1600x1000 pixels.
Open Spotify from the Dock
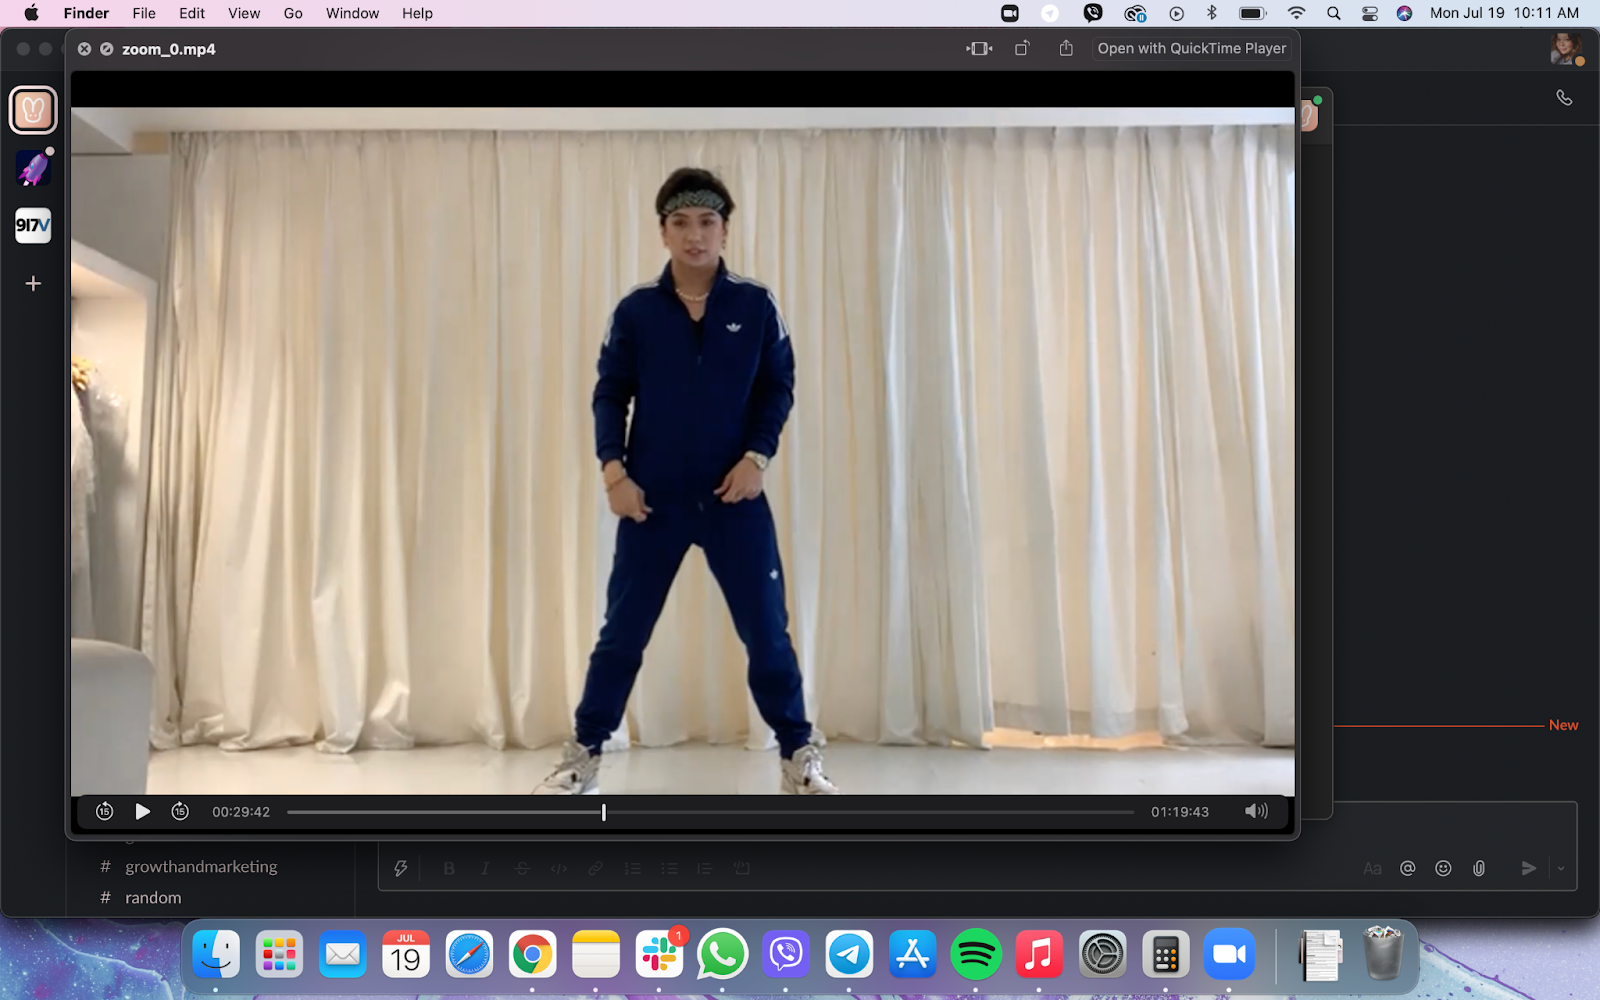coord(976,955)
